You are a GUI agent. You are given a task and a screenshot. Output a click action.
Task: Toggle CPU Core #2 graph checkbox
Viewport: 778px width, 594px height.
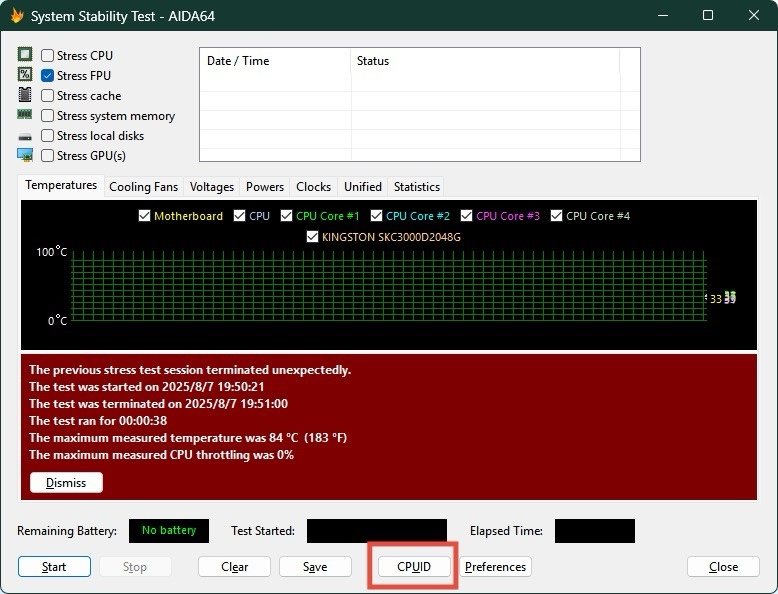point(377,215)
